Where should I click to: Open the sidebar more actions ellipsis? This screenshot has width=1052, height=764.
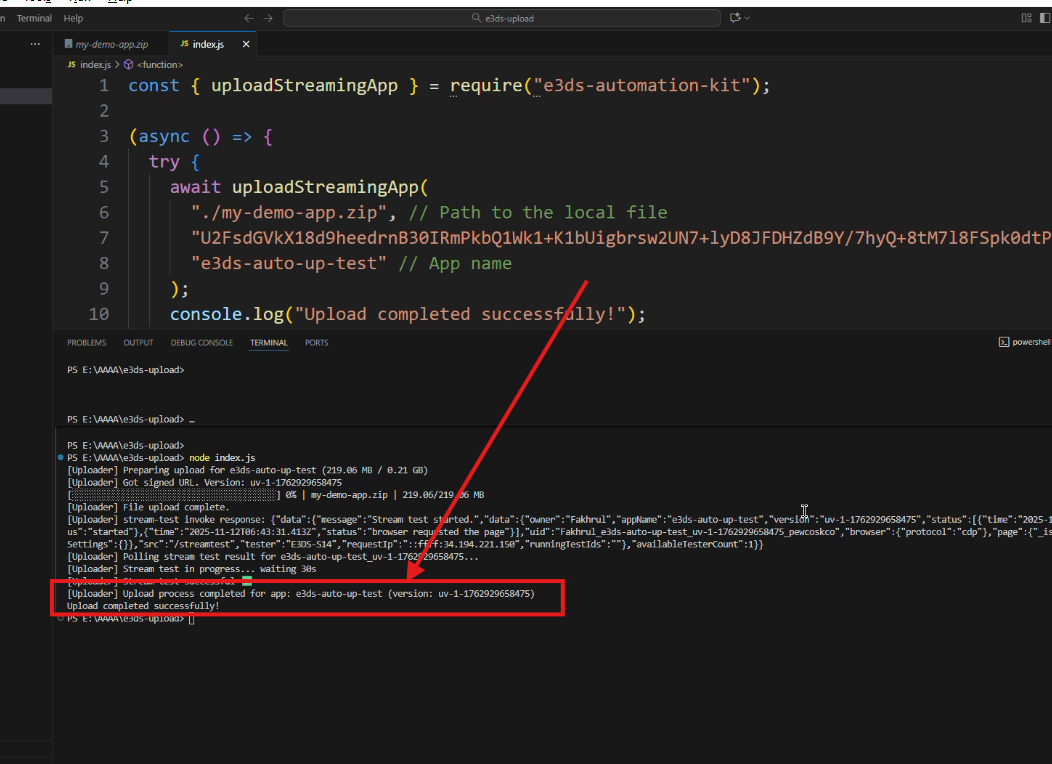click(36, 45)
